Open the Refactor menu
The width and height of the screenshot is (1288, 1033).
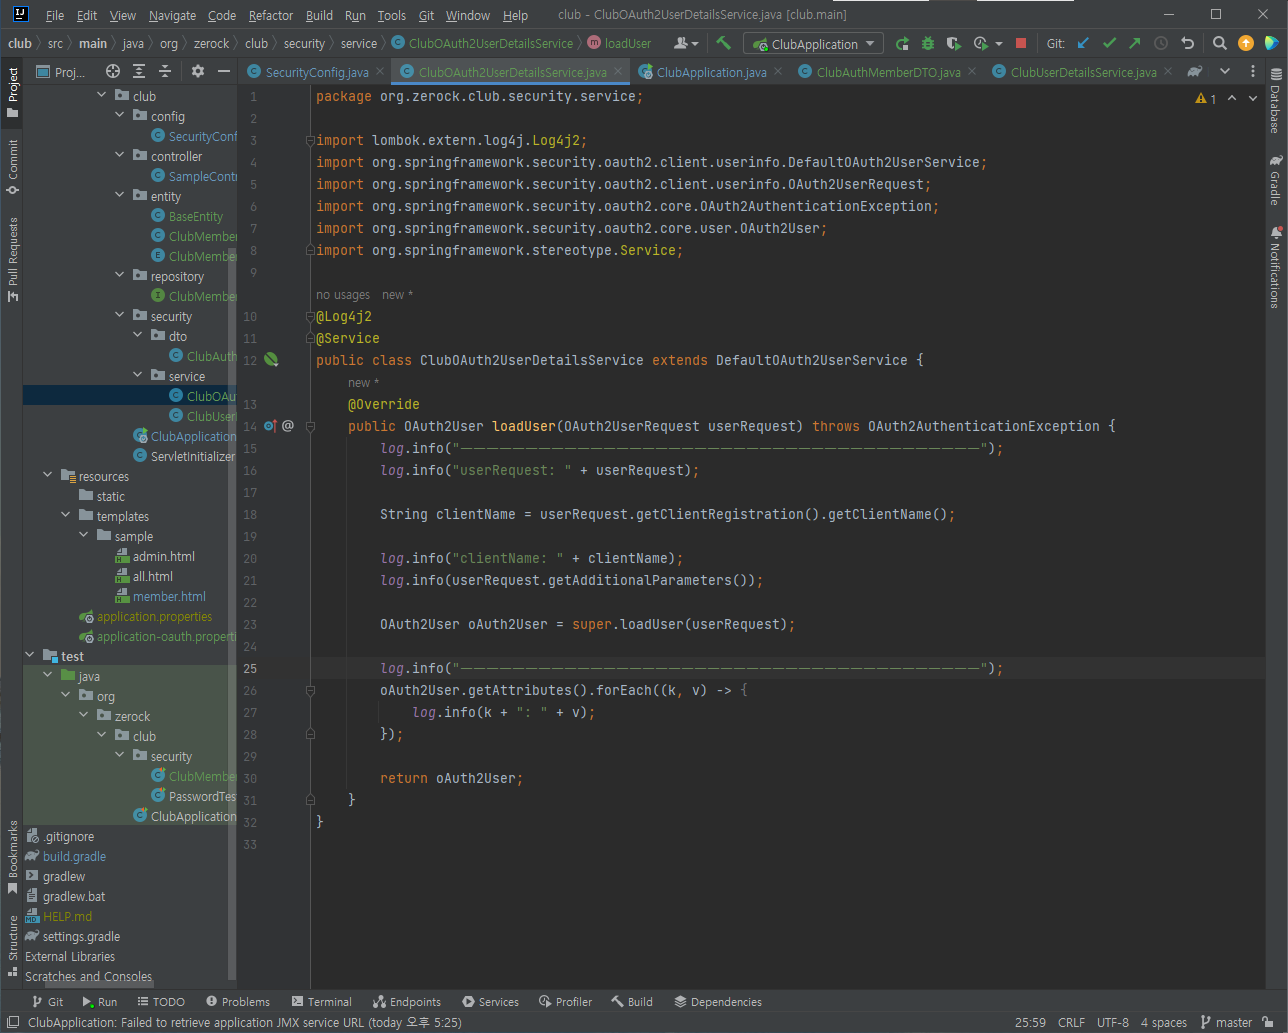pyautogui.click(x=271, y=15)
